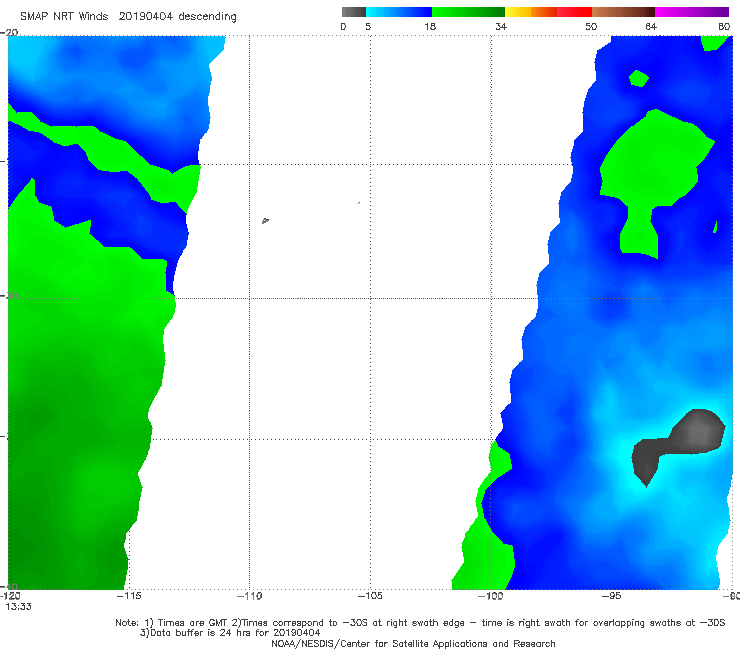Click the red 34-50 segment of color scale
Viewport: 740px width, 650px height.
[548, 12]
